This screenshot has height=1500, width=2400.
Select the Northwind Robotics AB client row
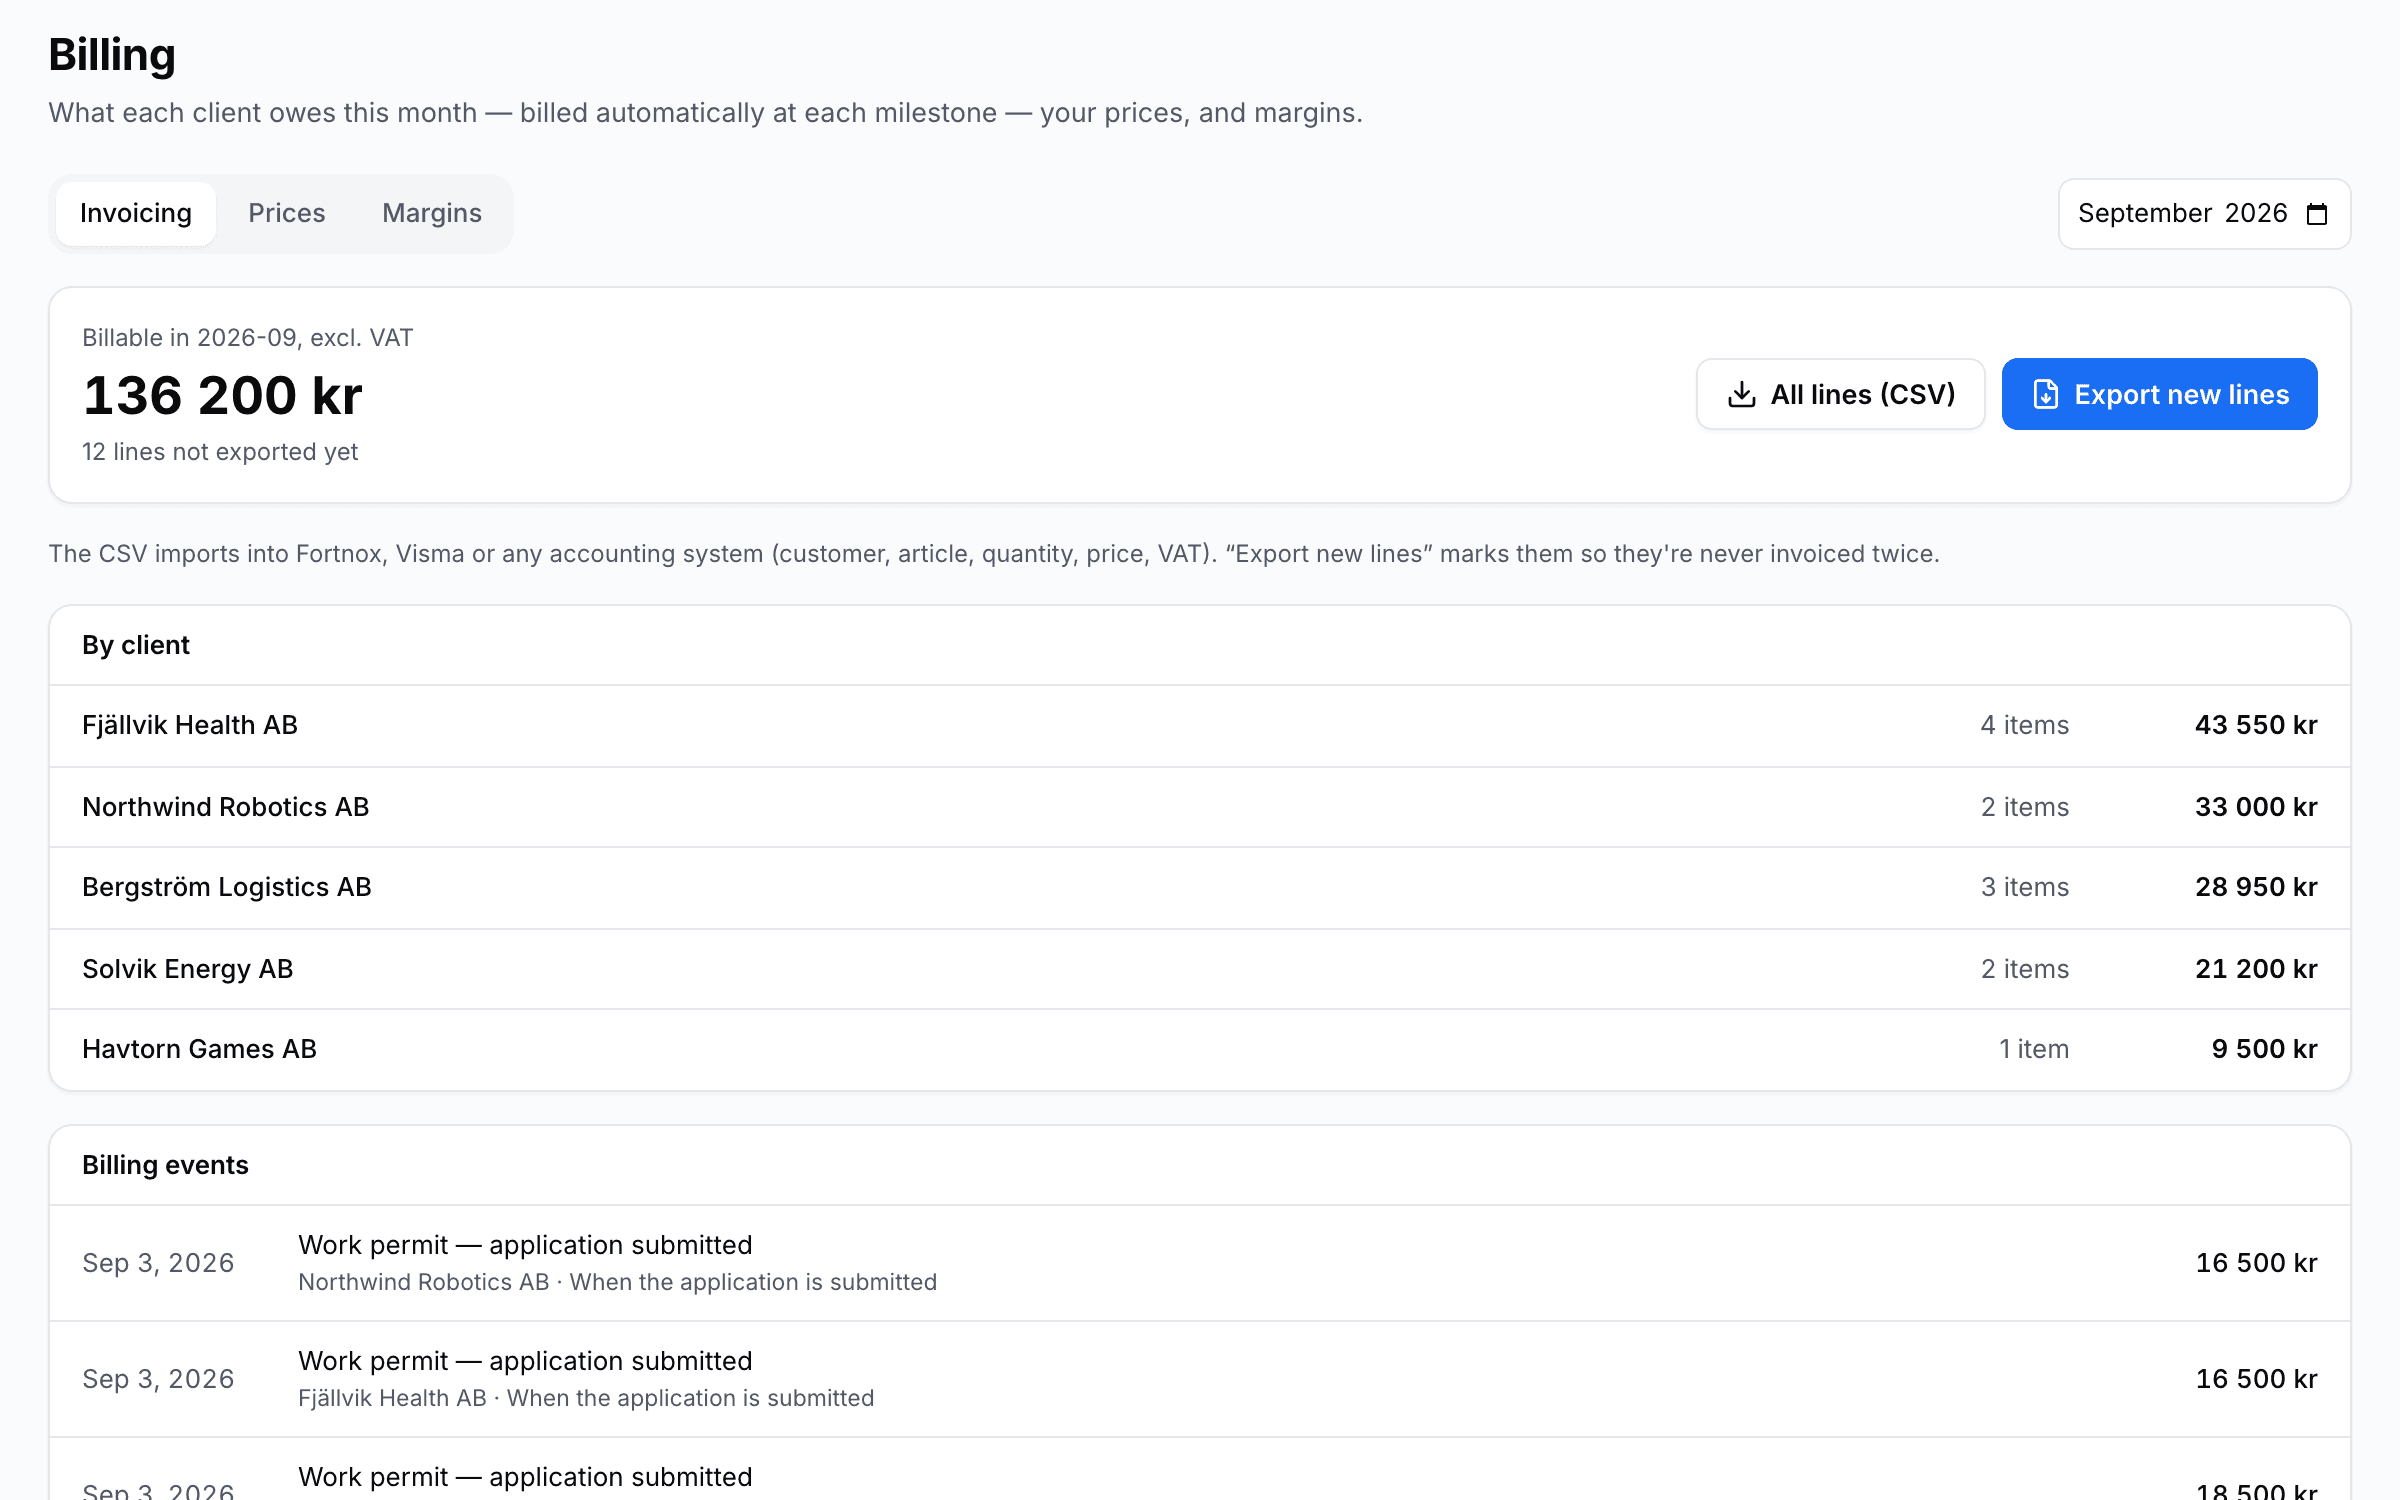(1200, 807)
